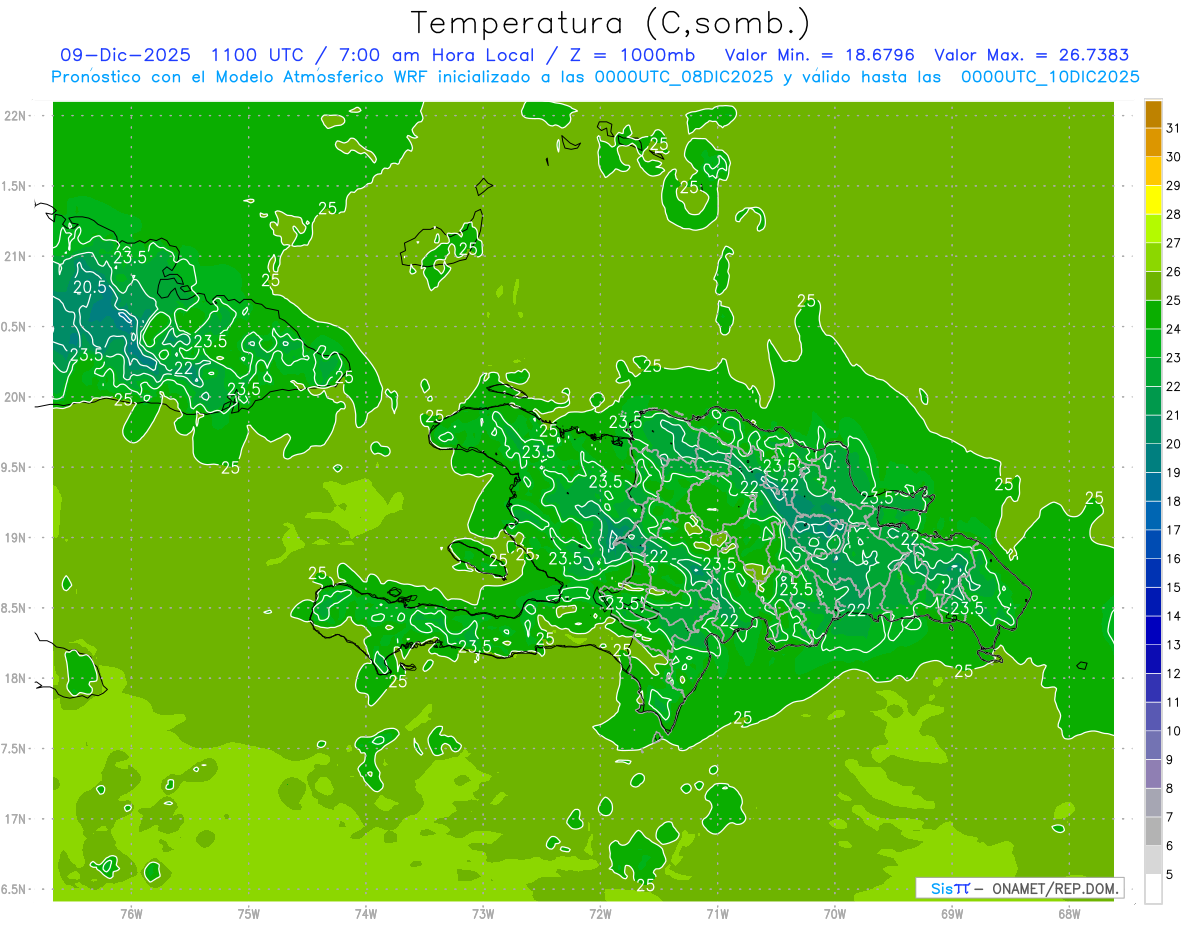This screenshot has height=927, width=1200.
Task: Click the 73W longitude label
Action: (483, 913)
